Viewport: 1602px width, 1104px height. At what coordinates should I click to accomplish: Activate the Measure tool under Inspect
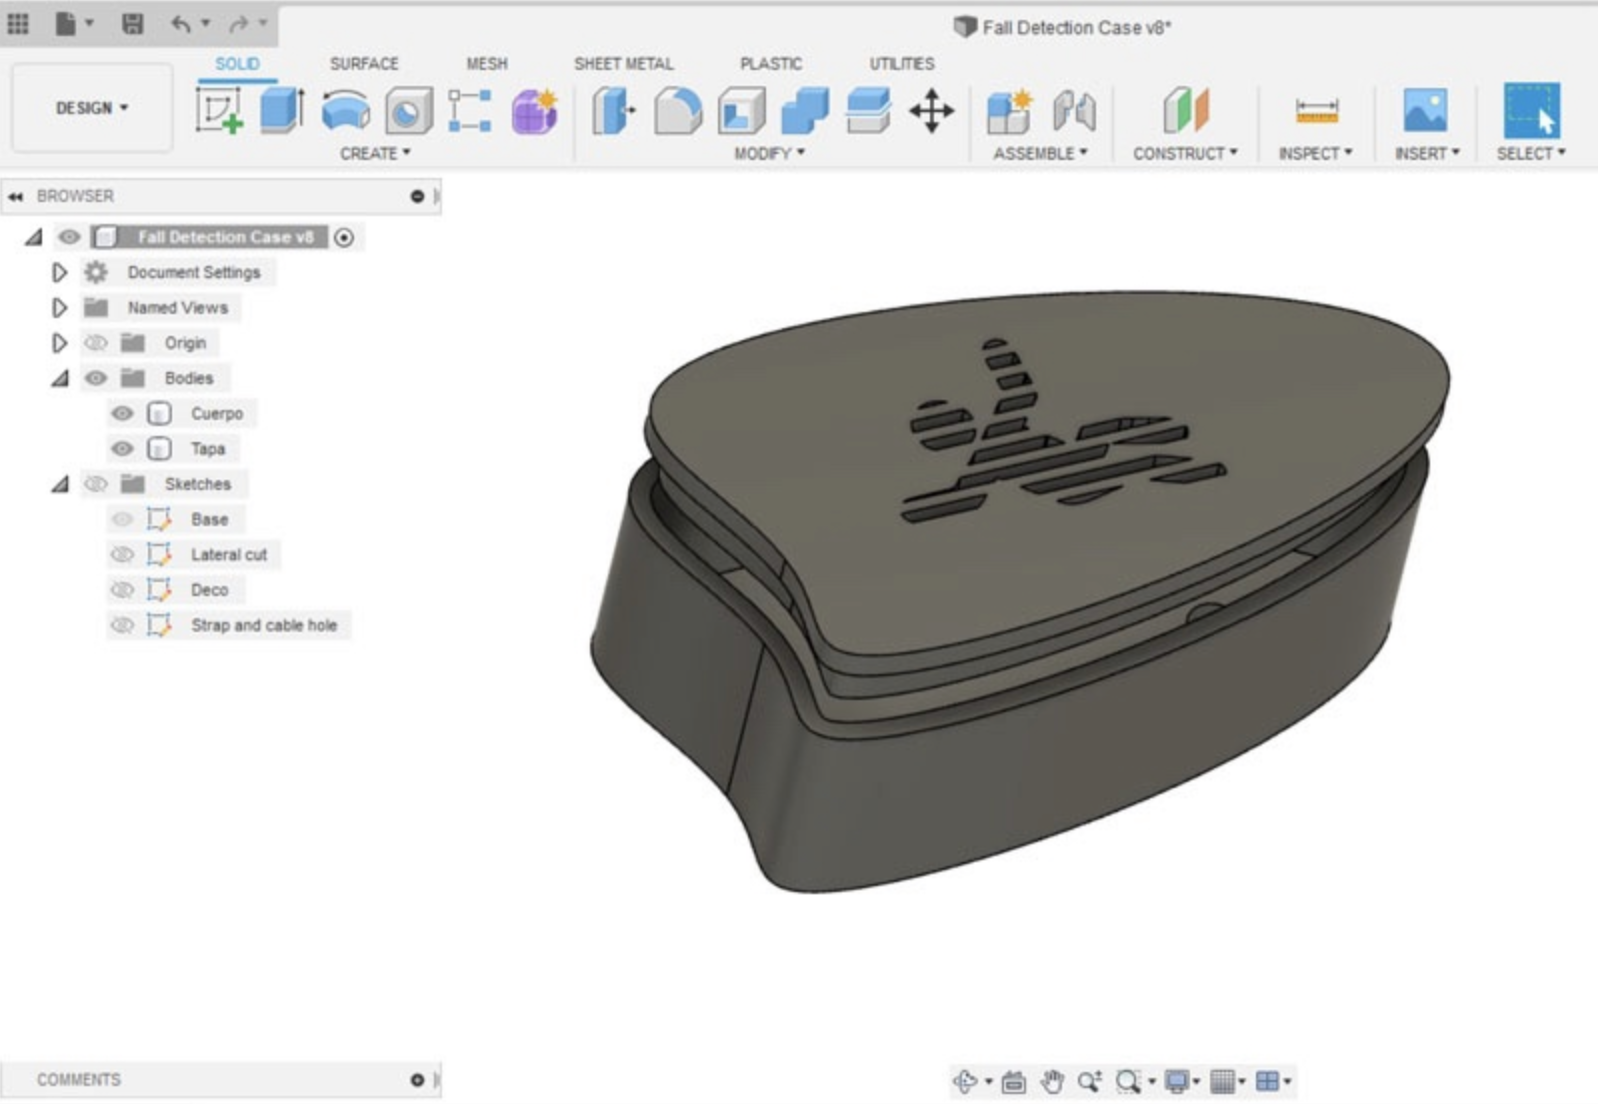pos(1316,113)
